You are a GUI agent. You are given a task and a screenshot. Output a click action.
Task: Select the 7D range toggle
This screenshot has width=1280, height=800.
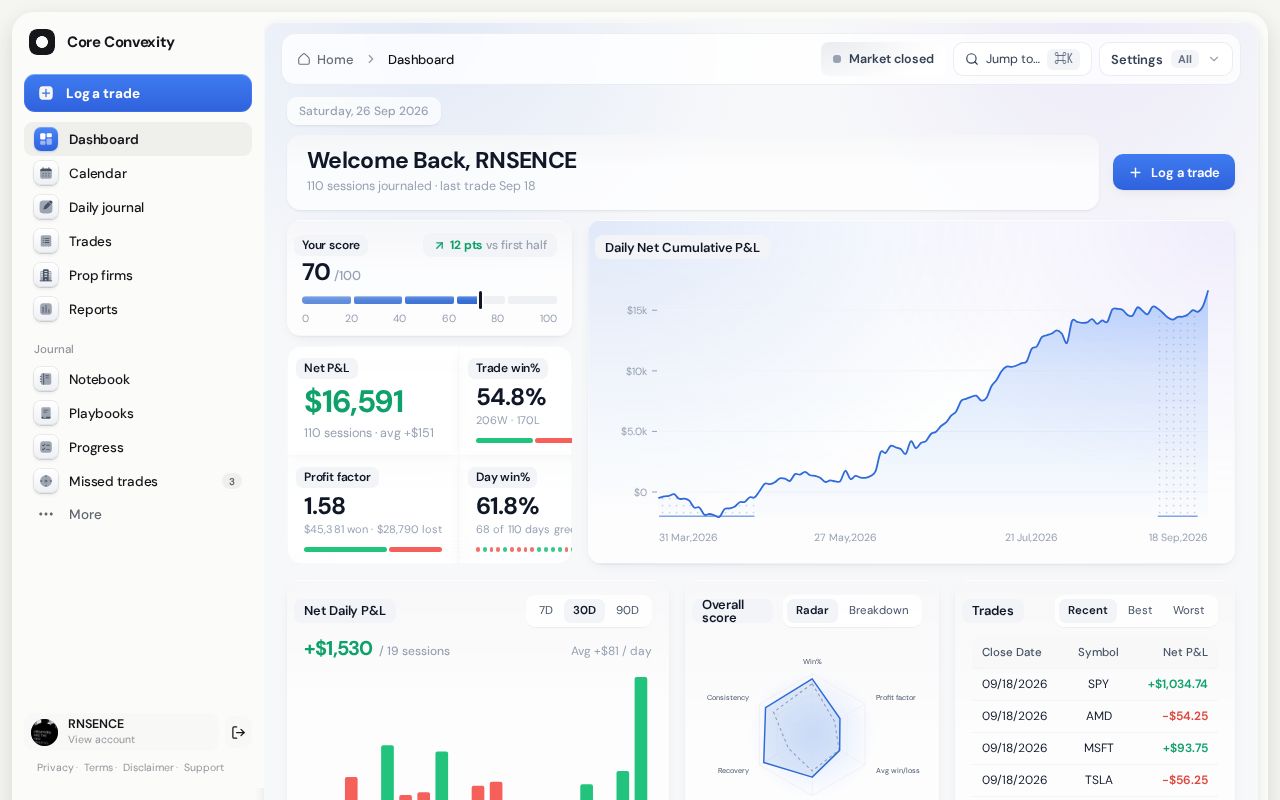pos(546,610)
